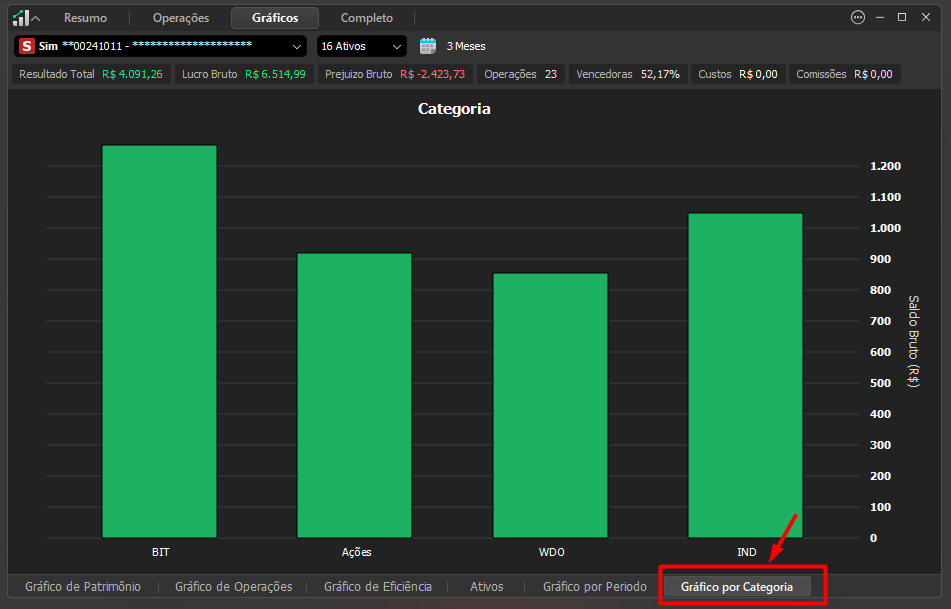The height and width of the screenshot is (609, 951).
Task: Open the Completo tab
Action: click(366, 18)
